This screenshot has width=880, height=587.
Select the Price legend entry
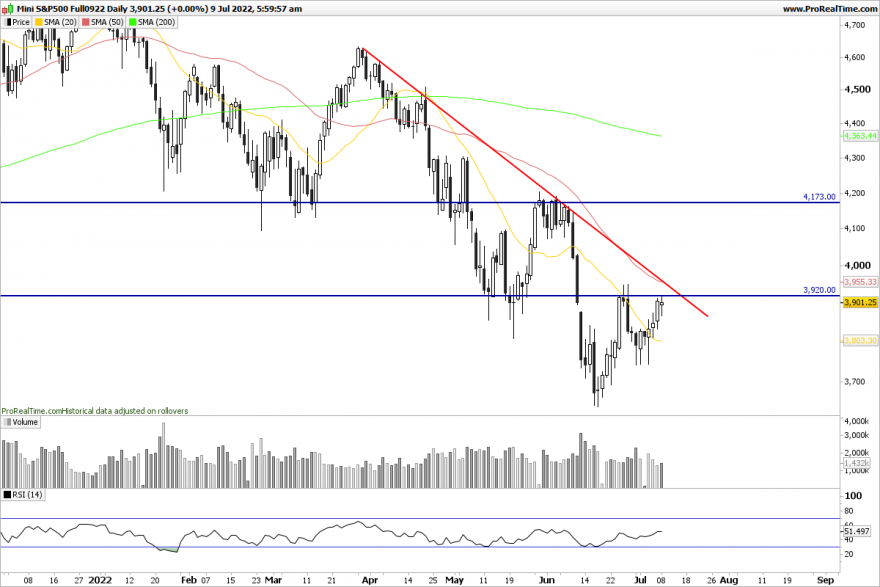click(17, 22)
